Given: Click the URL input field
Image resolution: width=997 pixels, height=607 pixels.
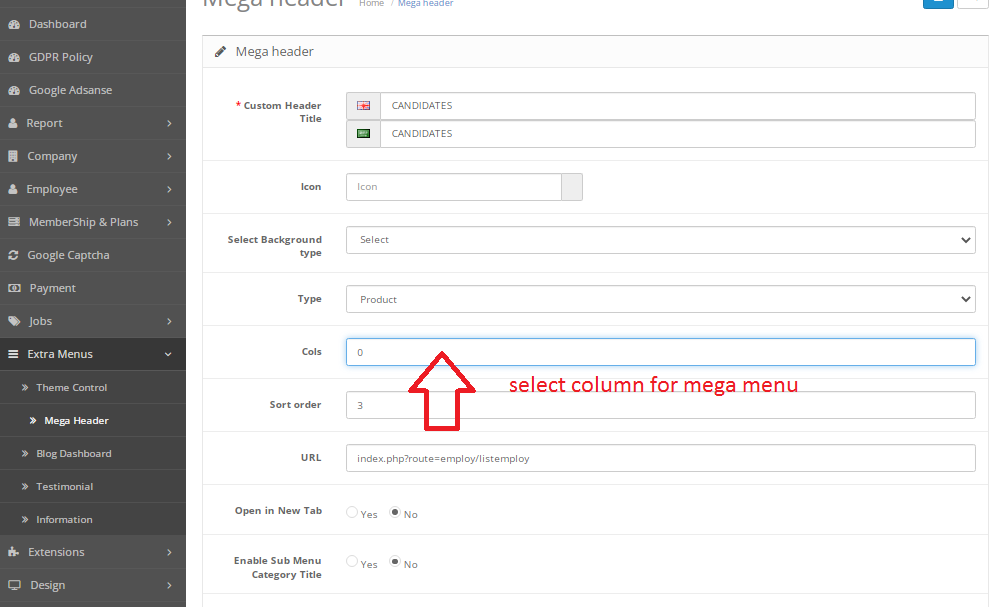Looking at the screenshot, I should pos(660,458).
